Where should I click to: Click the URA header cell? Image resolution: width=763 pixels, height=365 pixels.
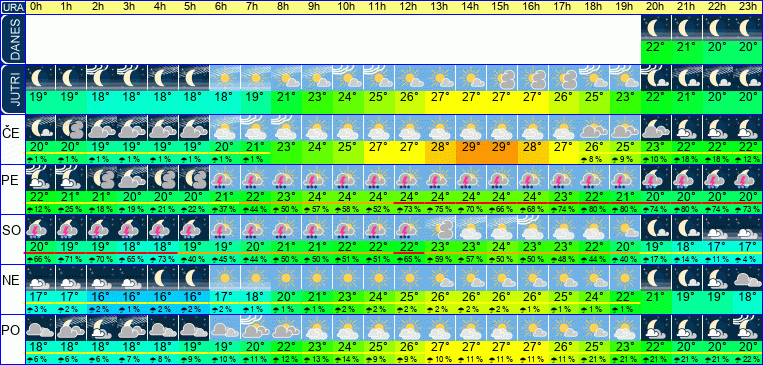pyautogui.click(x=12, y=7)
